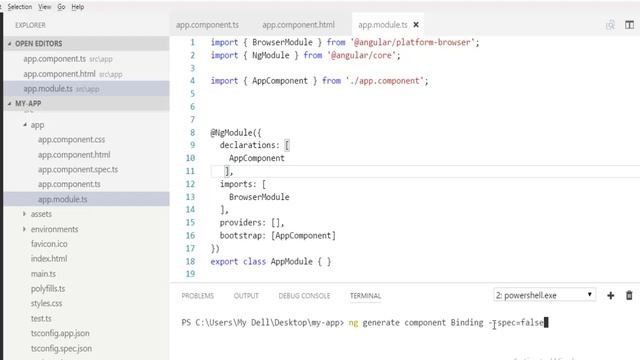Click the terminal command input line

pyautogui.click(x=365, y=322)
